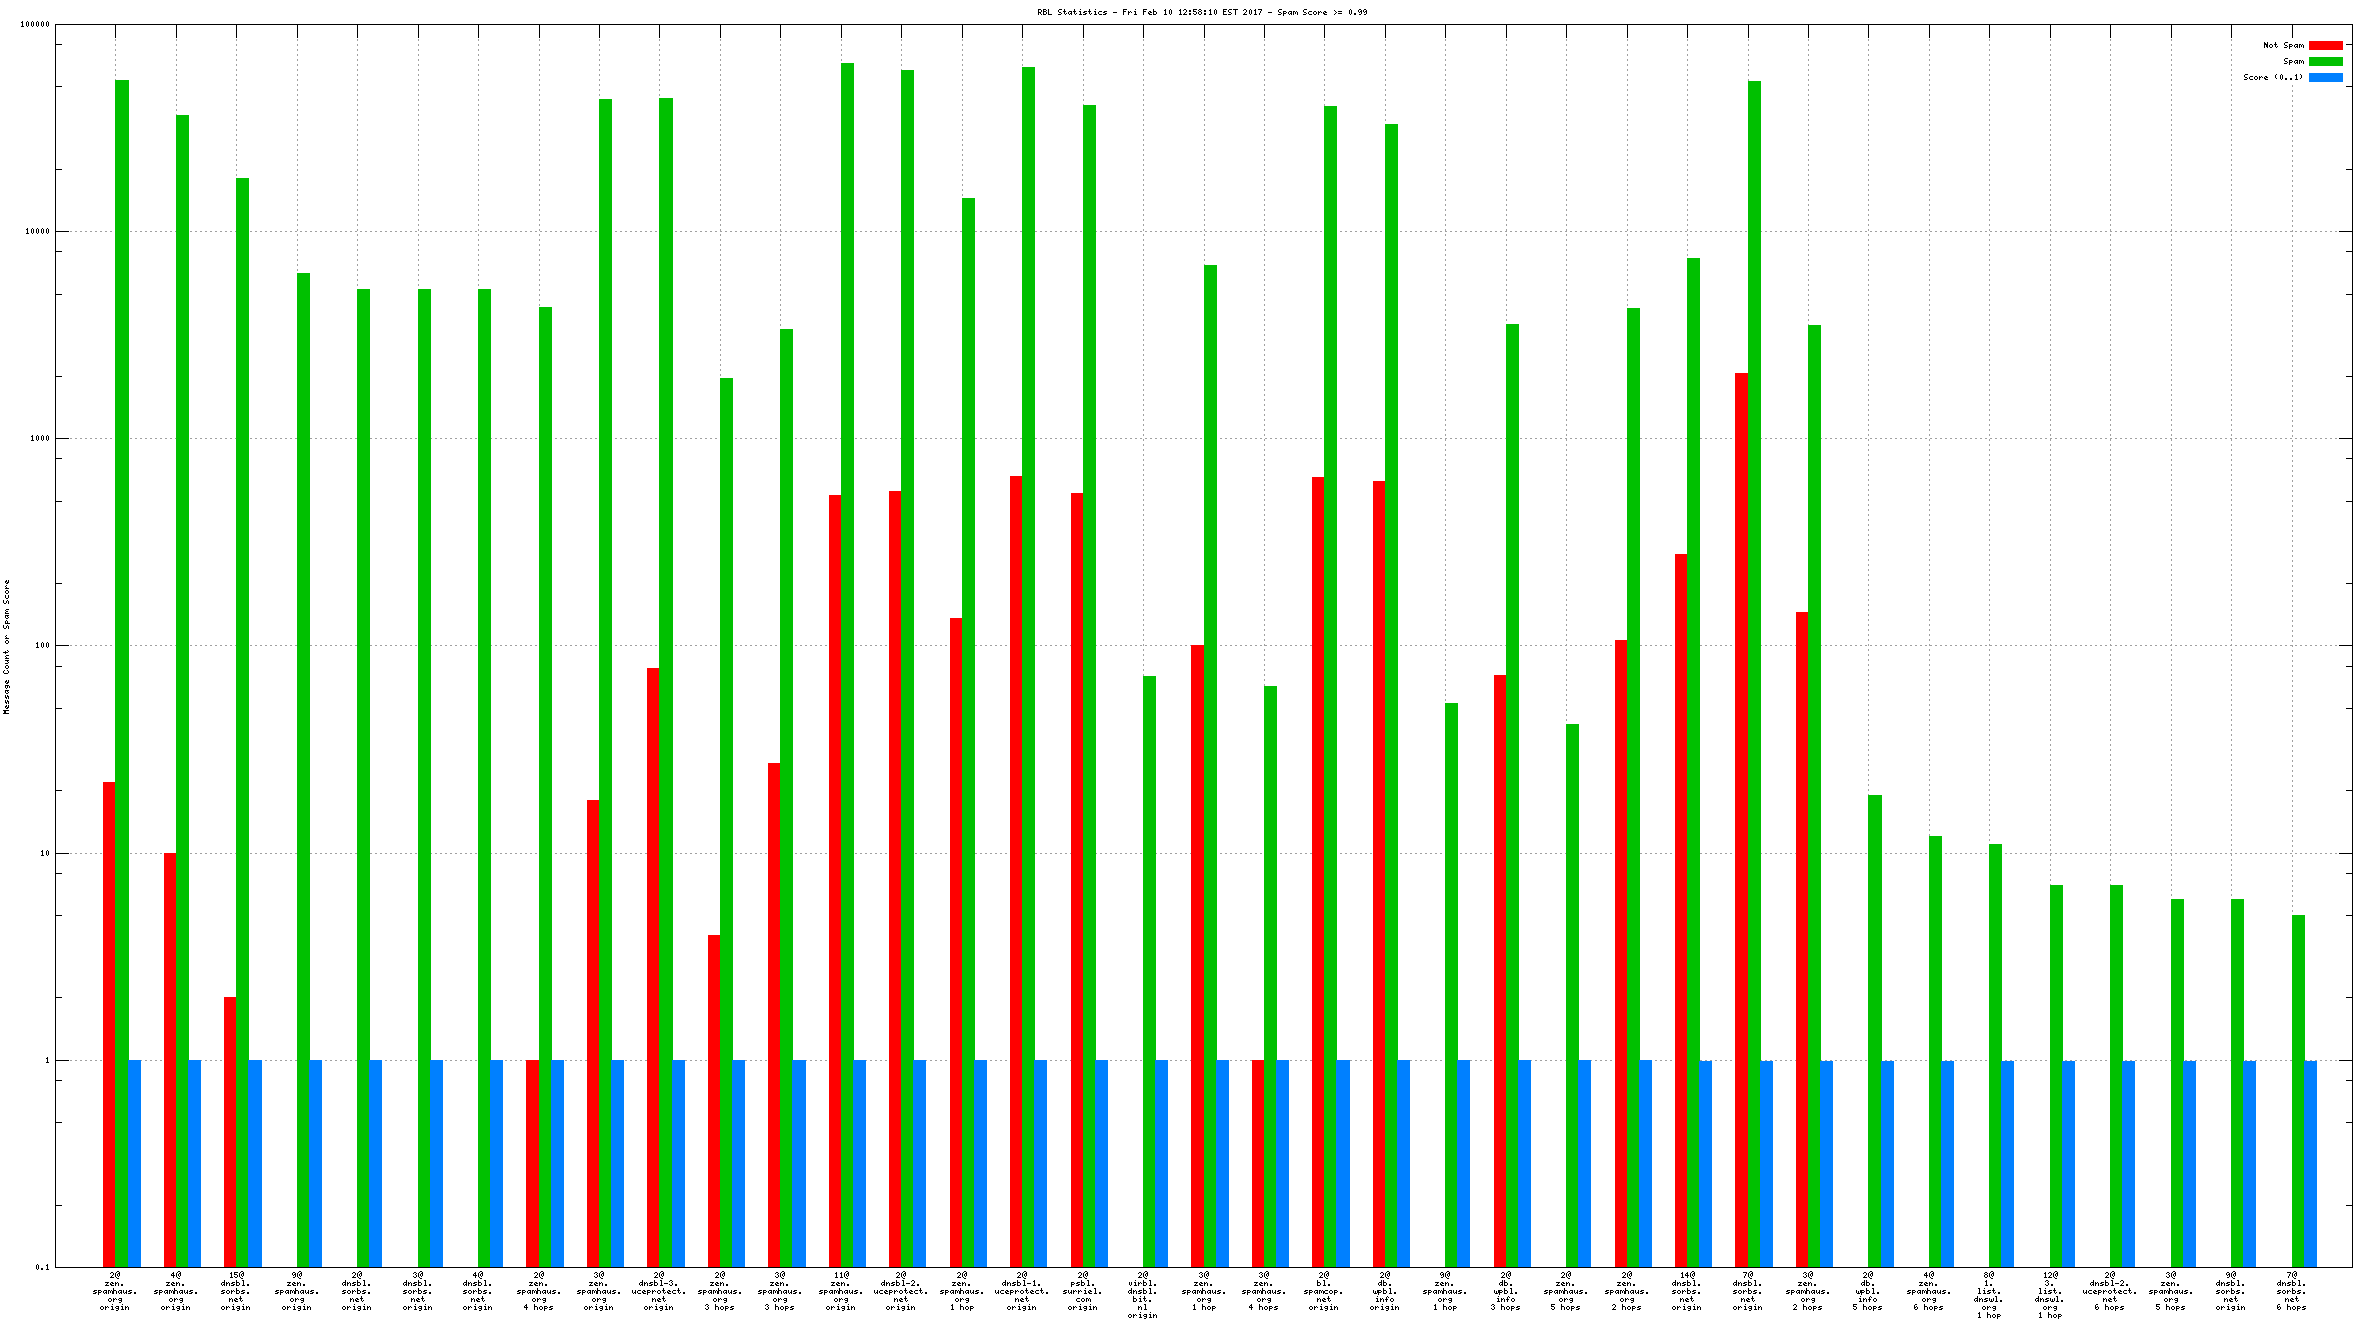Click the 11@ zen.spamhaus.org origin label
Image resolution: width=2368 pixels, height=1332 pixels.
[x=840, y=1291]
